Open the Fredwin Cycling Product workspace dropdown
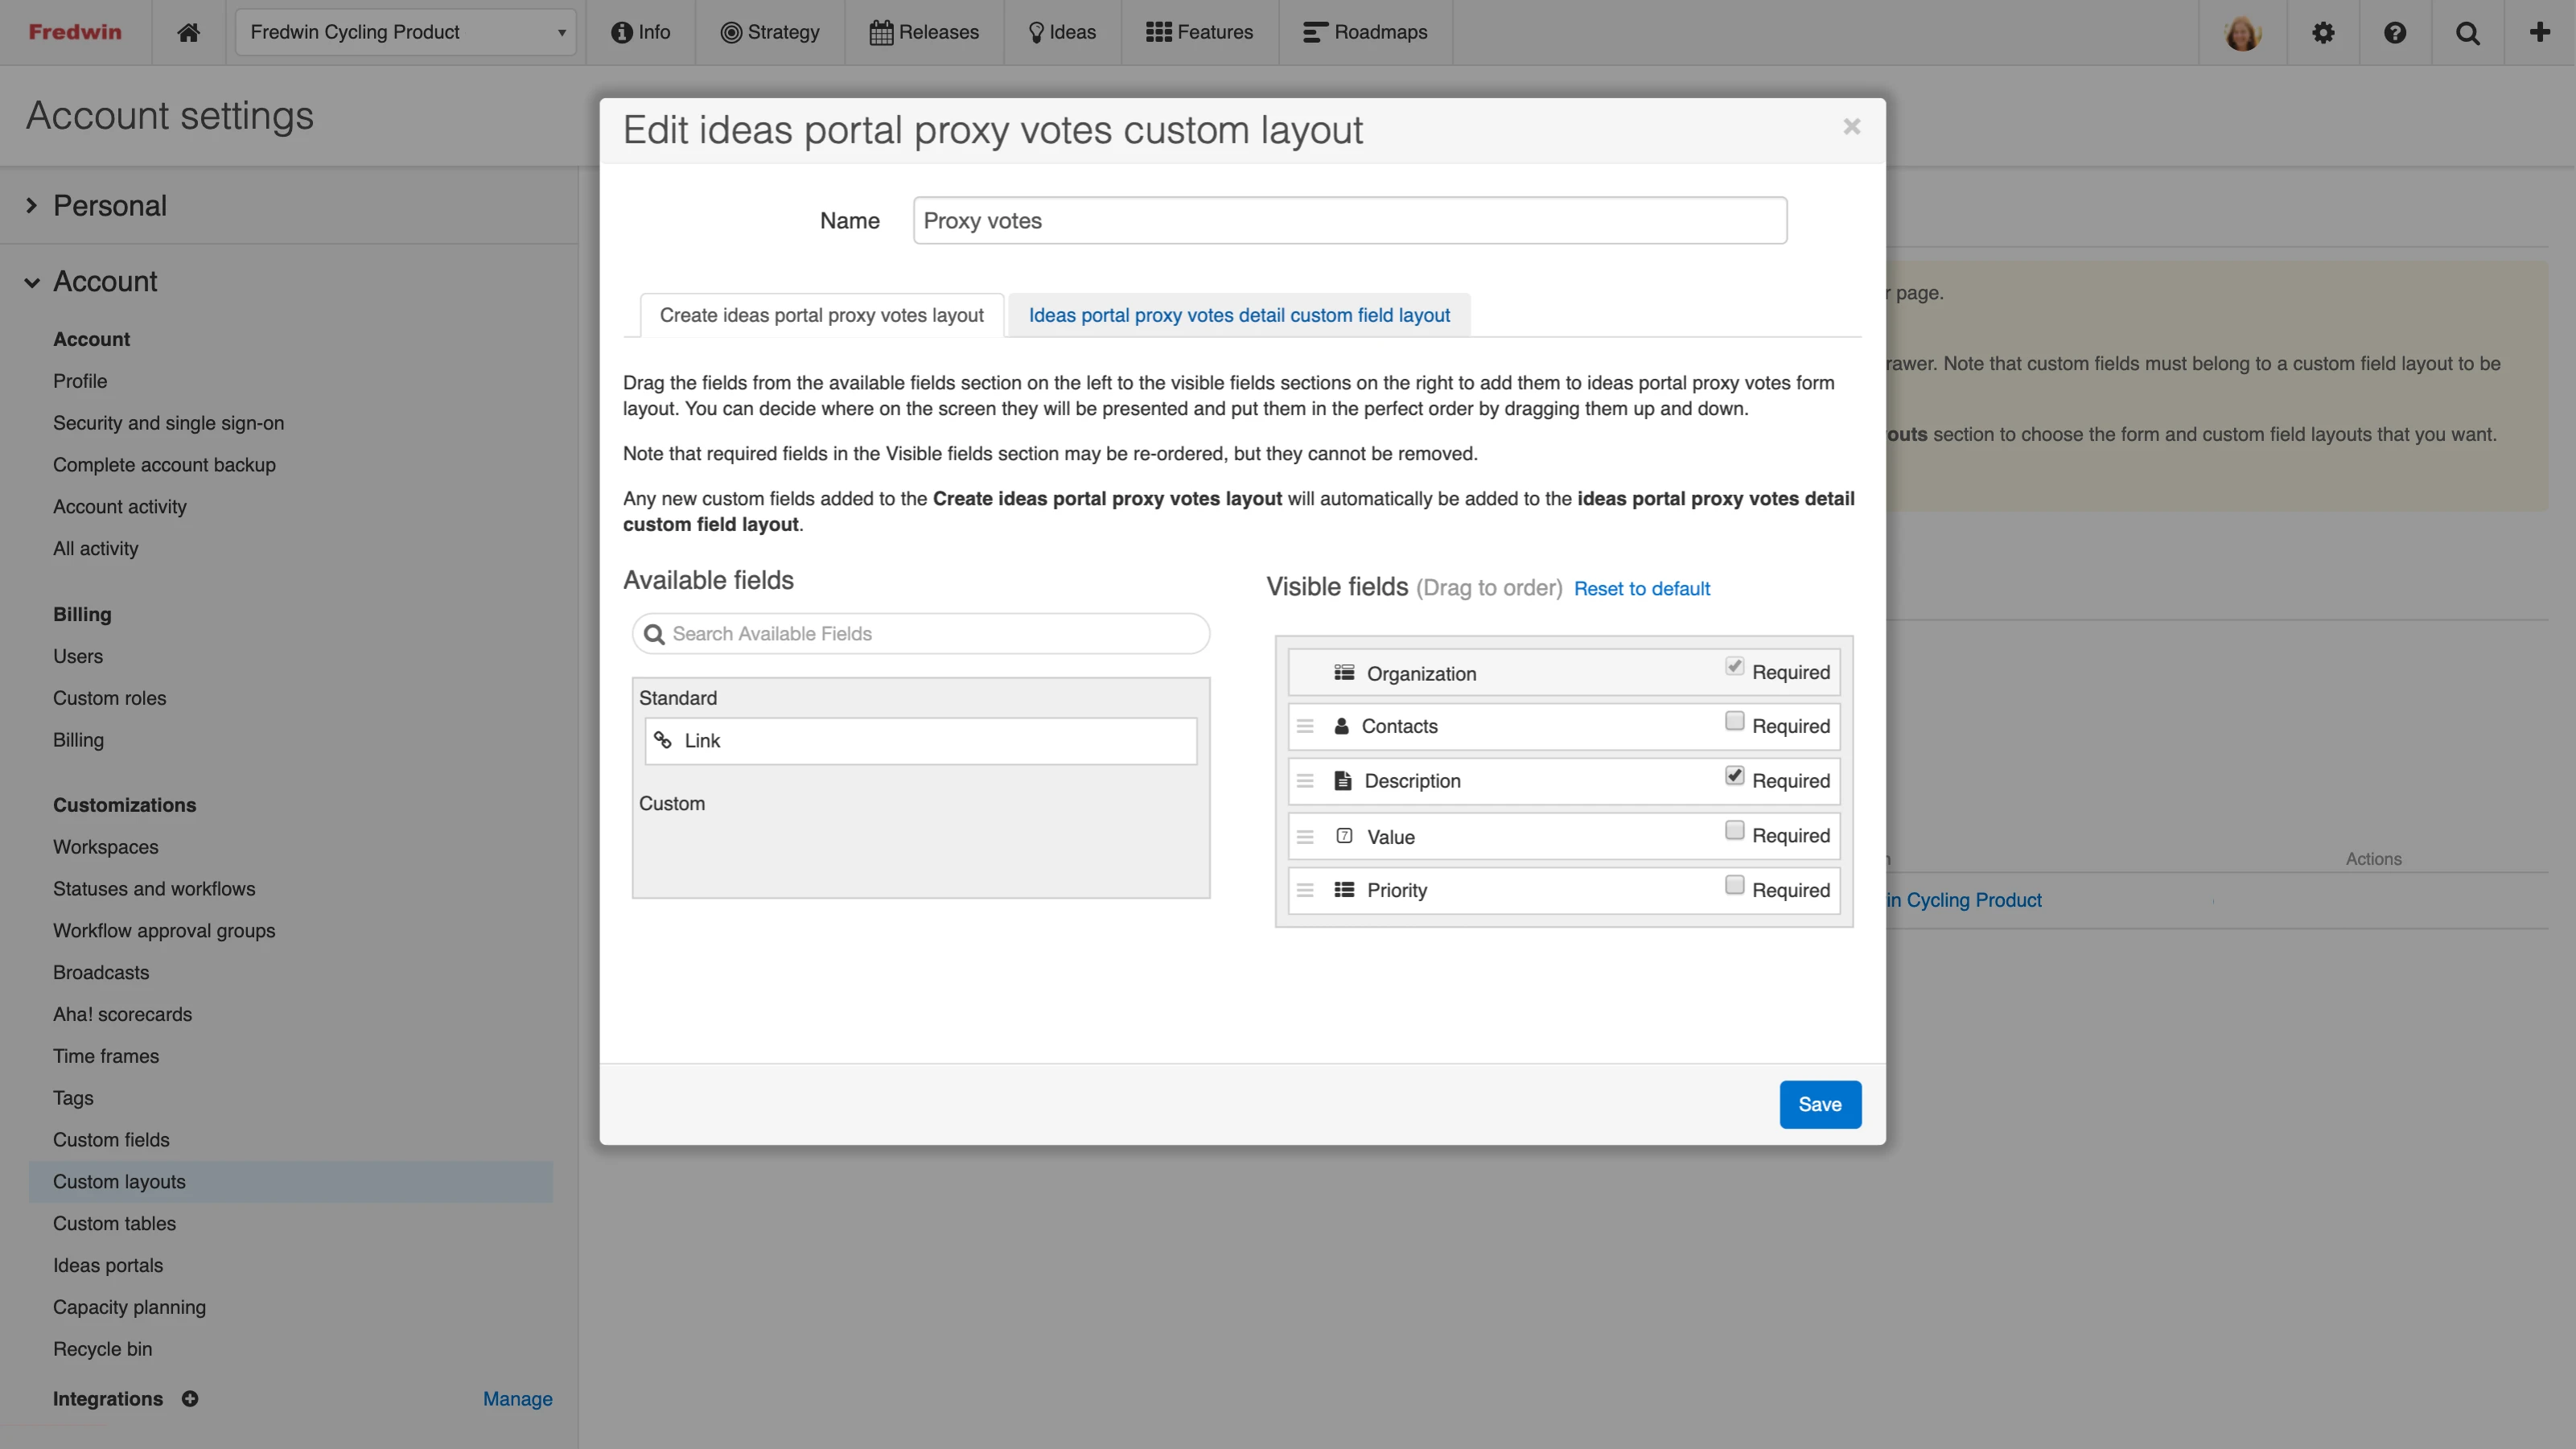Screen dimensions: 2576x1449 [x=405, y=32]
